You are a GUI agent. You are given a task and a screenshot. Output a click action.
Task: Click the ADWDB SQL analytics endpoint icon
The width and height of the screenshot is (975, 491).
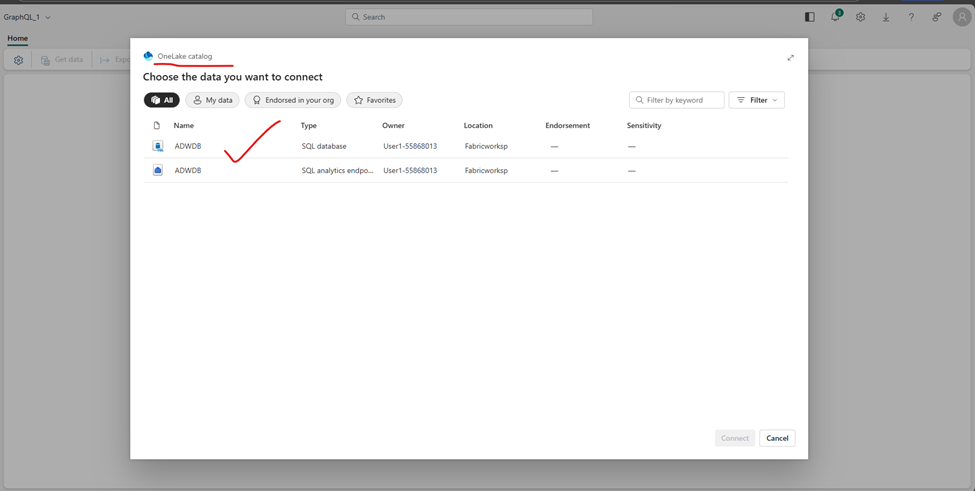point(158,170)
